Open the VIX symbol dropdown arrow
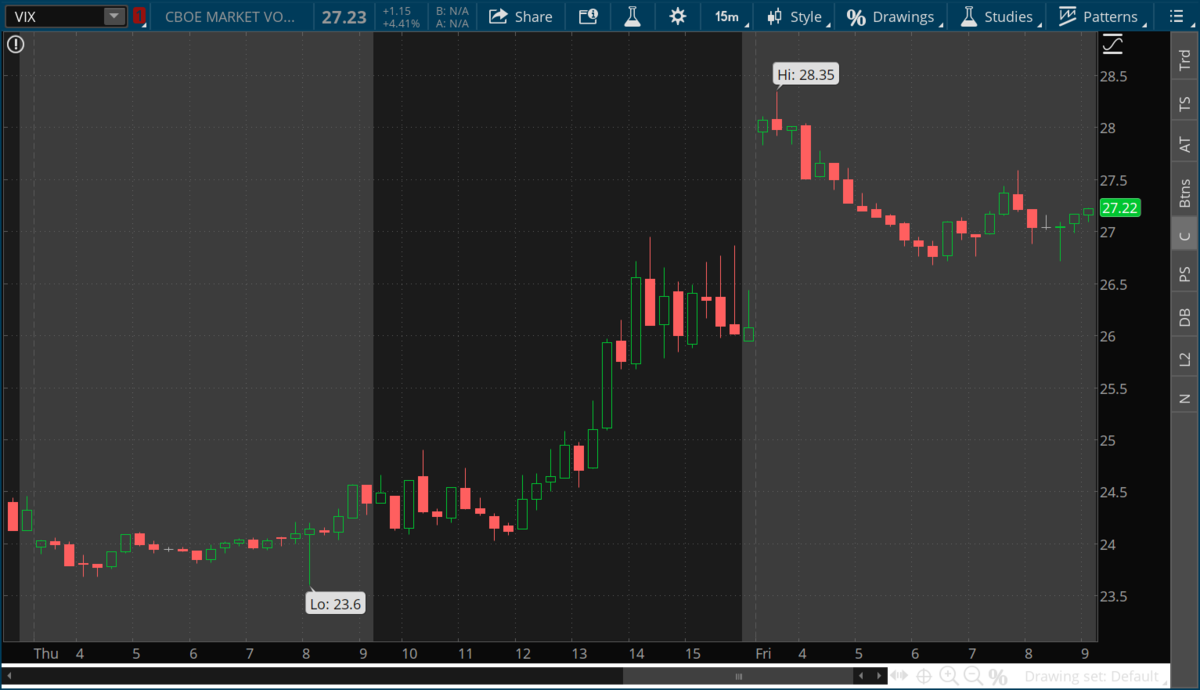The width and height of the screenshot is (1200, 690). (x=114, y=16)
